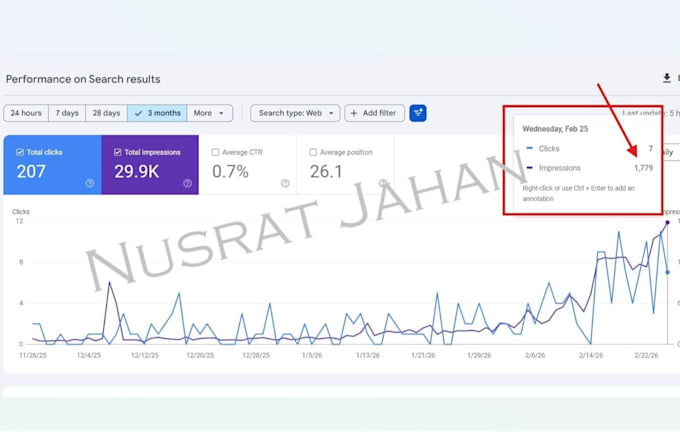The image size is (680, 432).
Task: Click the Add filter button
Action: pyautogui.click(x=375, y=113)
